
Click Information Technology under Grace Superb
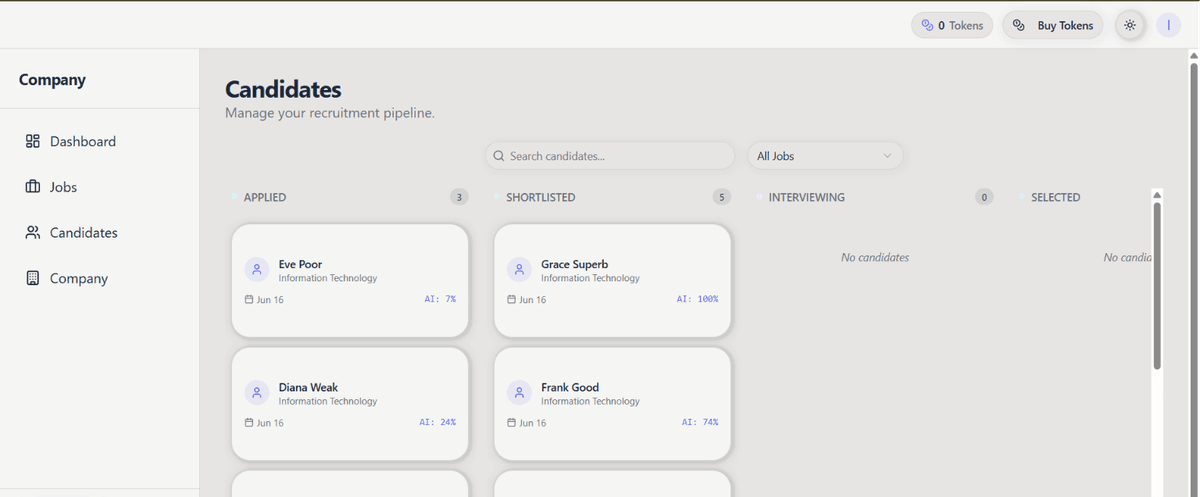click(x=590, y=278)
